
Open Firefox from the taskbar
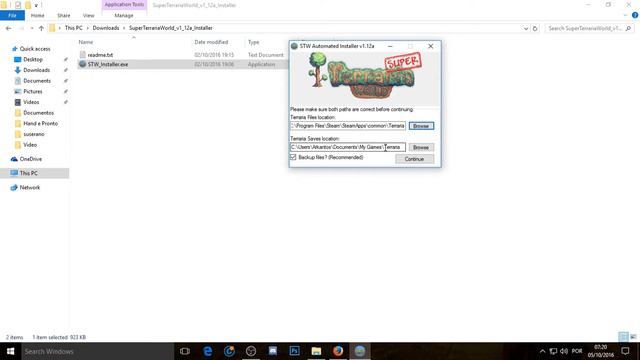pos(338,351)
